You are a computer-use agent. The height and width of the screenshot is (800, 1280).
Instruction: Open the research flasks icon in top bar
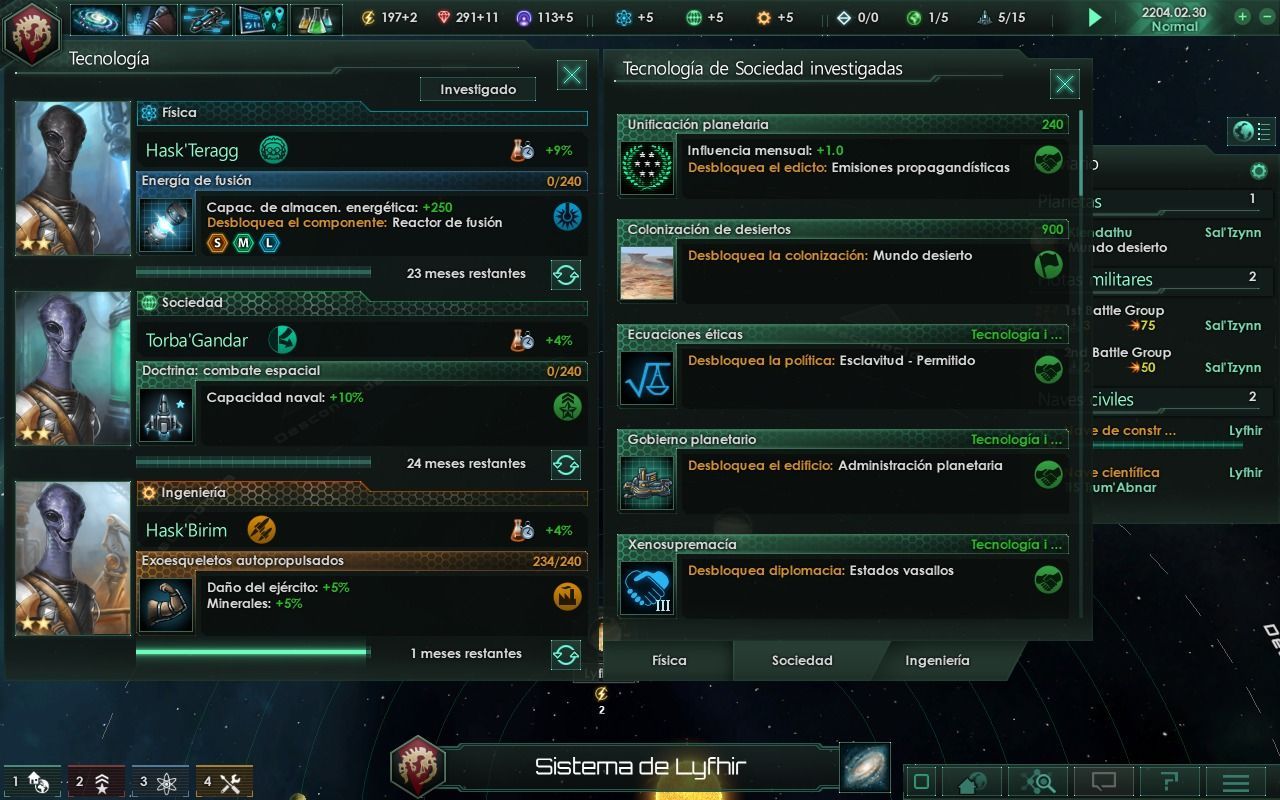point(317,18)
